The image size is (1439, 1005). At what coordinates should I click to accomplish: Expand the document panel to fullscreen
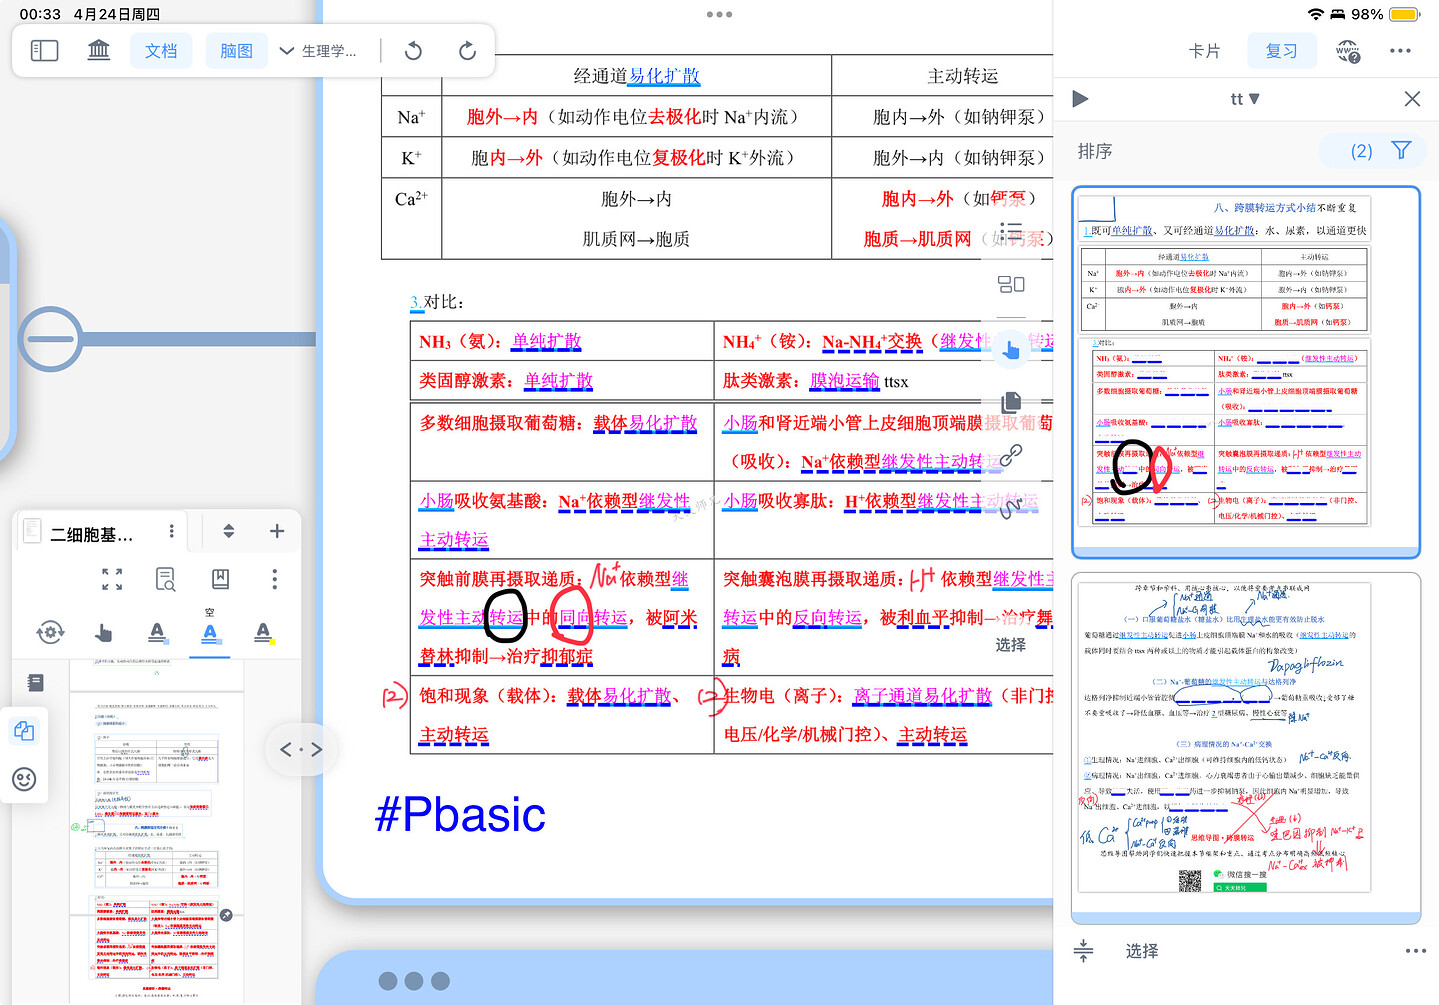click(112, 579)
